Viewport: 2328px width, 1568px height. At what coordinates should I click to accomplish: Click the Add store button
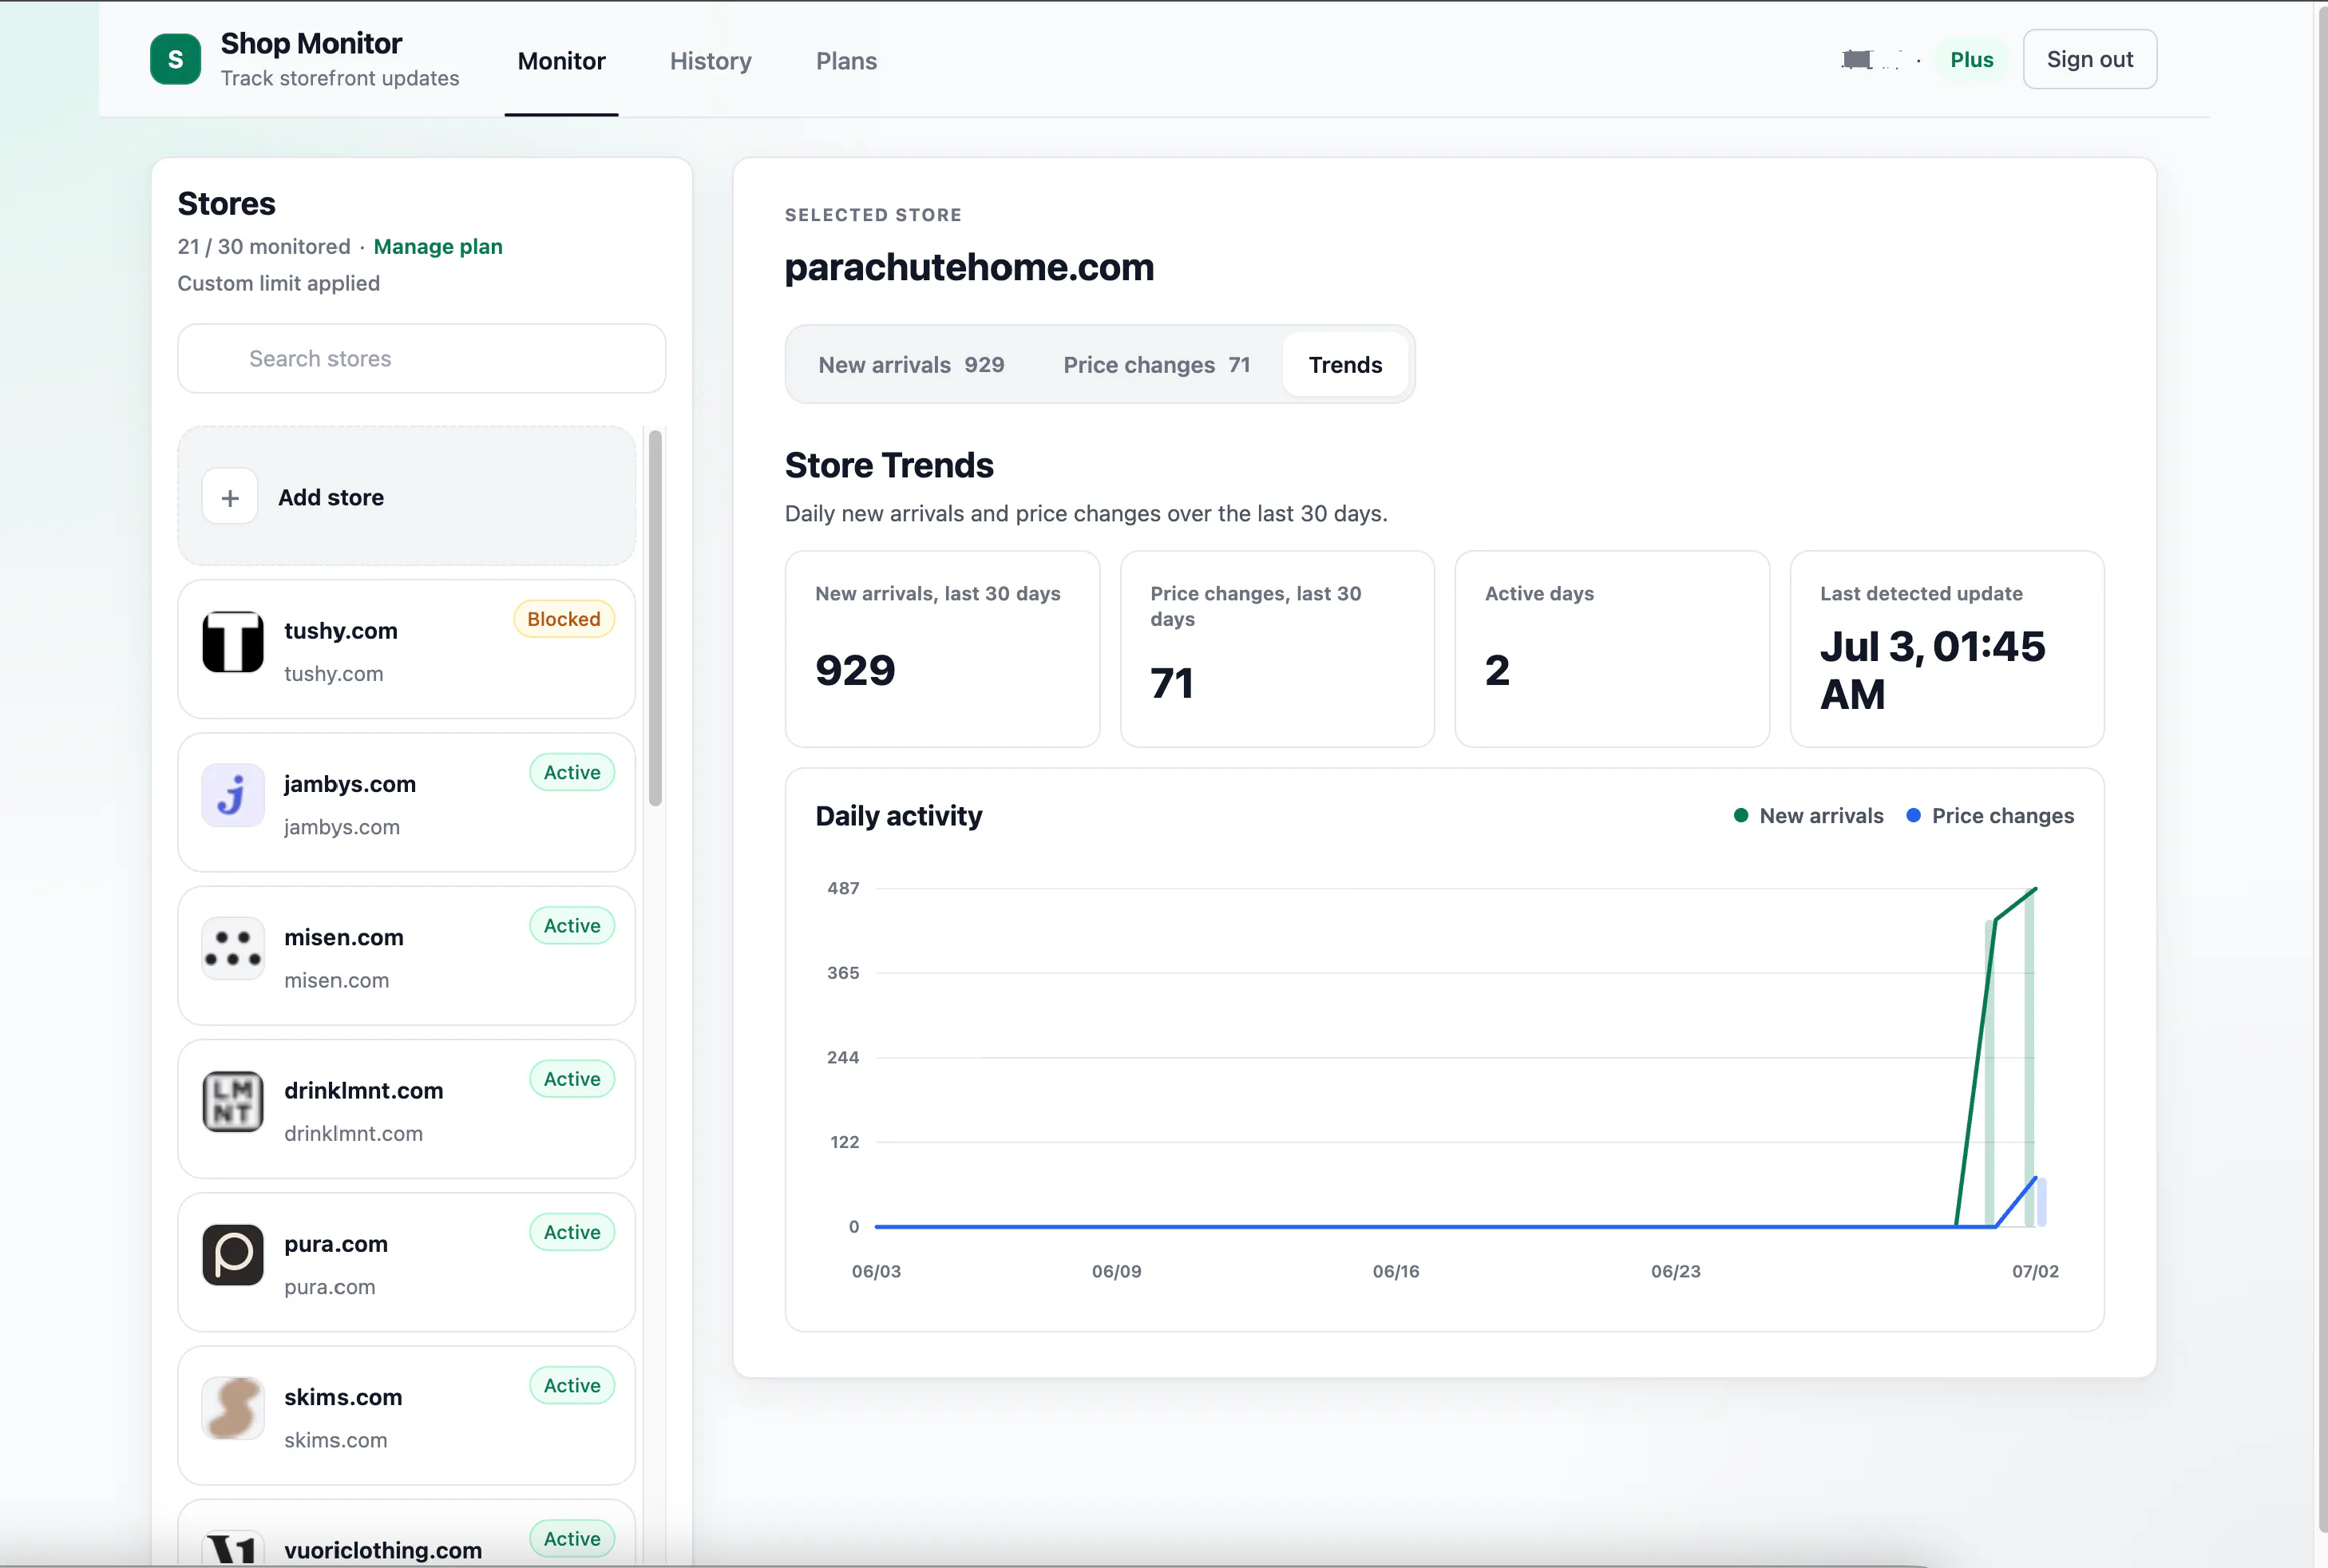[x=406, y=496]
